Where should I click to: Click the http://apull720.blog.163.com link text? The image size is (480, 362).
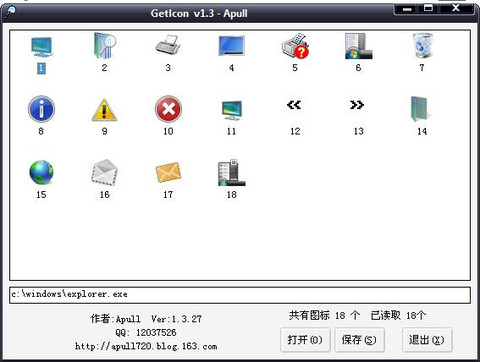[x=146, y=346]
